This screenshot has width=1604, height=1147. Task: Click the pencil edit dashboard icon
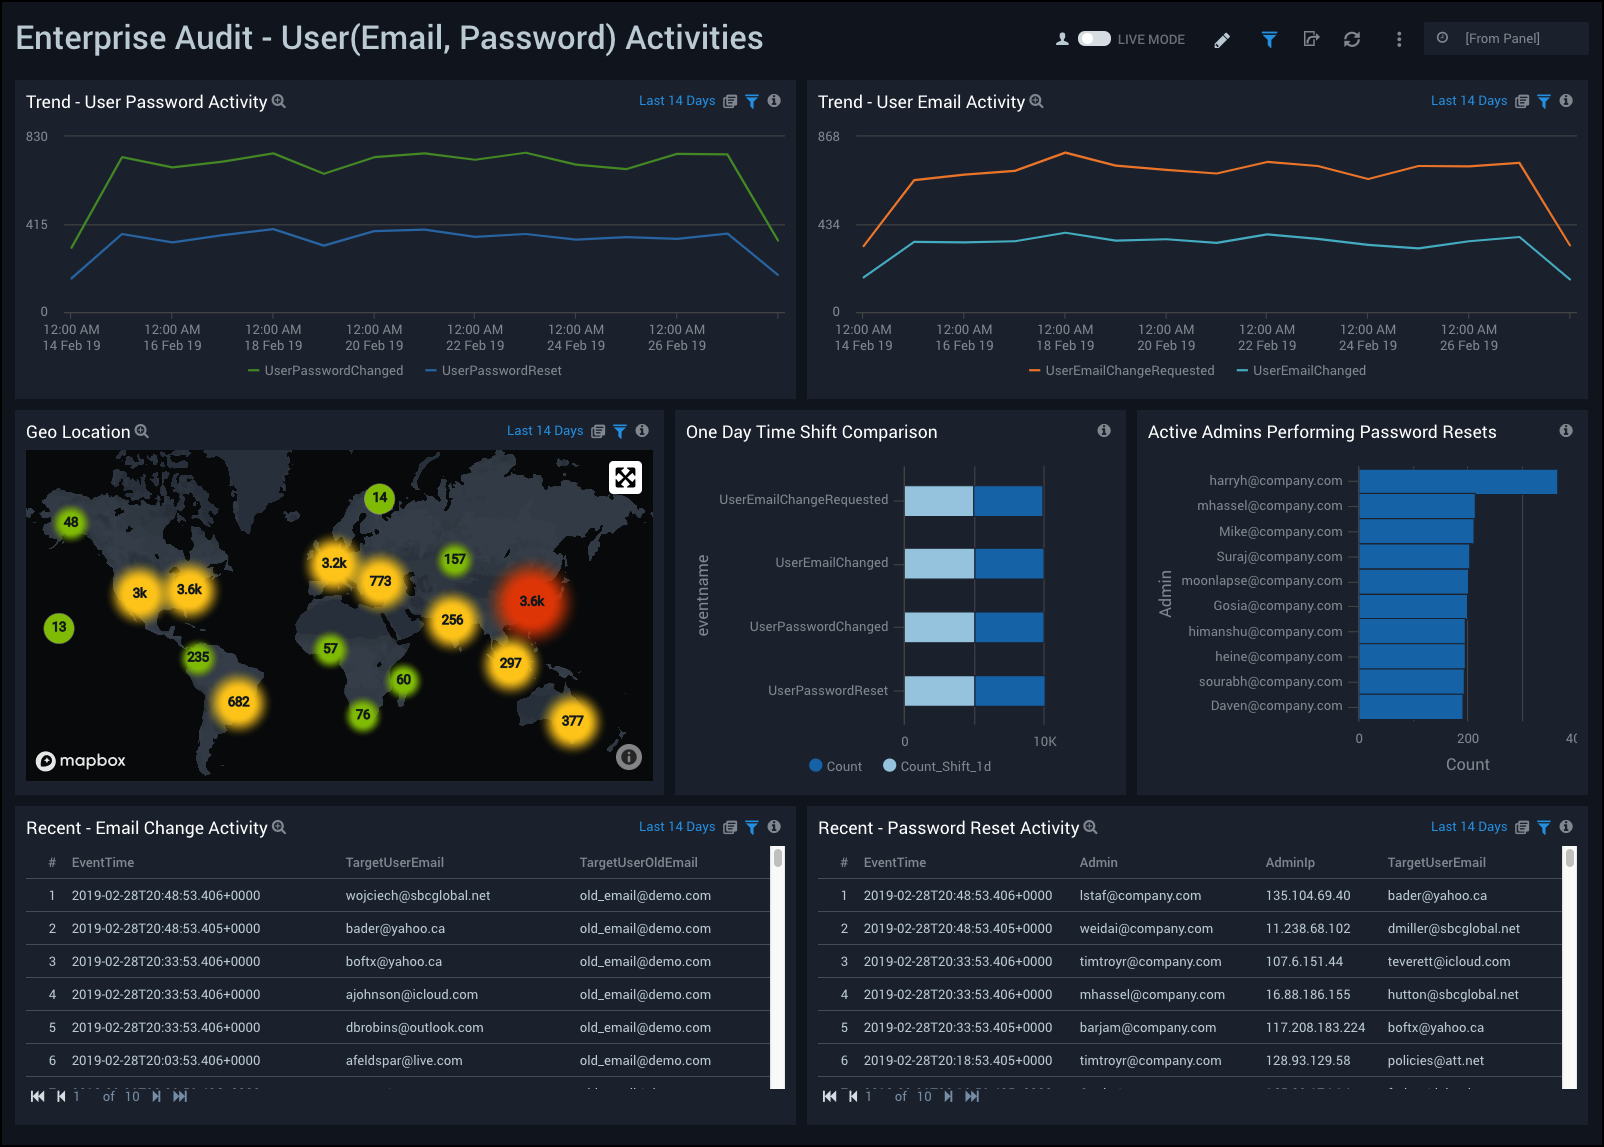(x=1222, y=40)
